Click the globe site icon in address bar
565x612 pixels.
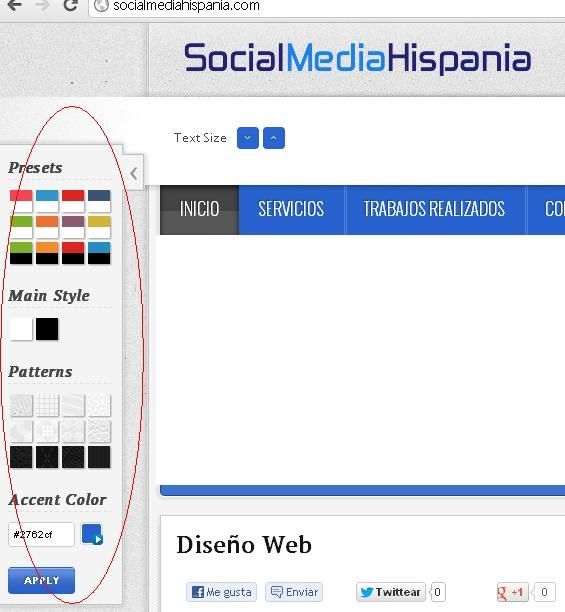(x=101, y=5)
